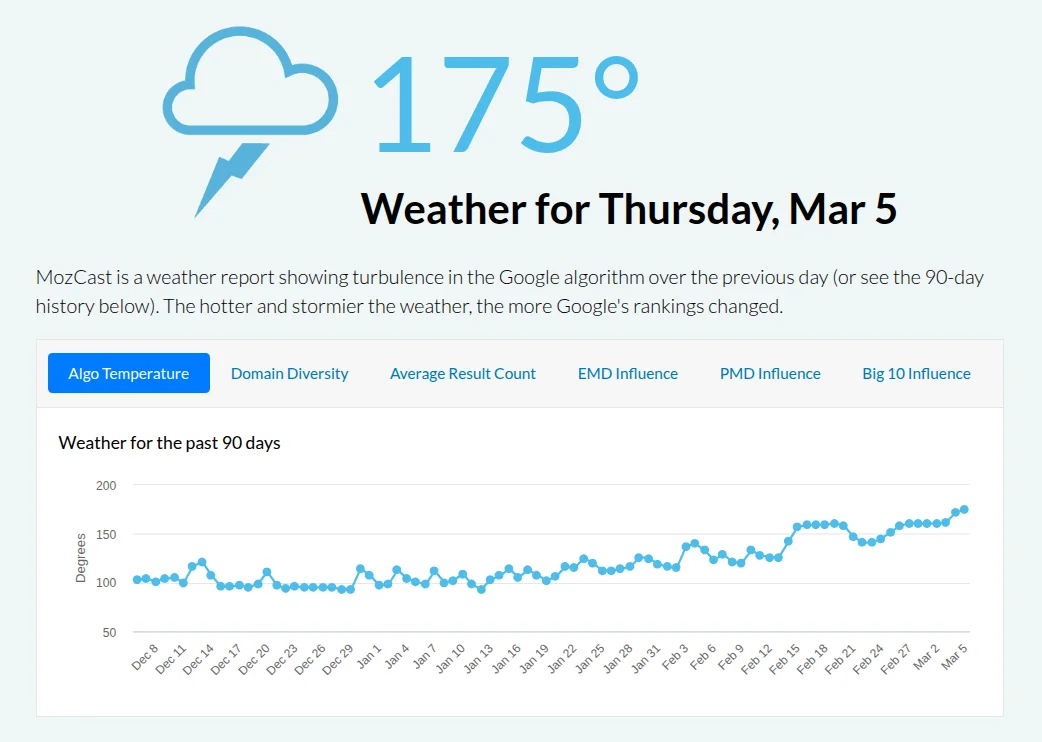Screen dimensions: 1042x742
Task: Click the first data point on the chart line
Action: pyautogui.click(x=137, y=580)
